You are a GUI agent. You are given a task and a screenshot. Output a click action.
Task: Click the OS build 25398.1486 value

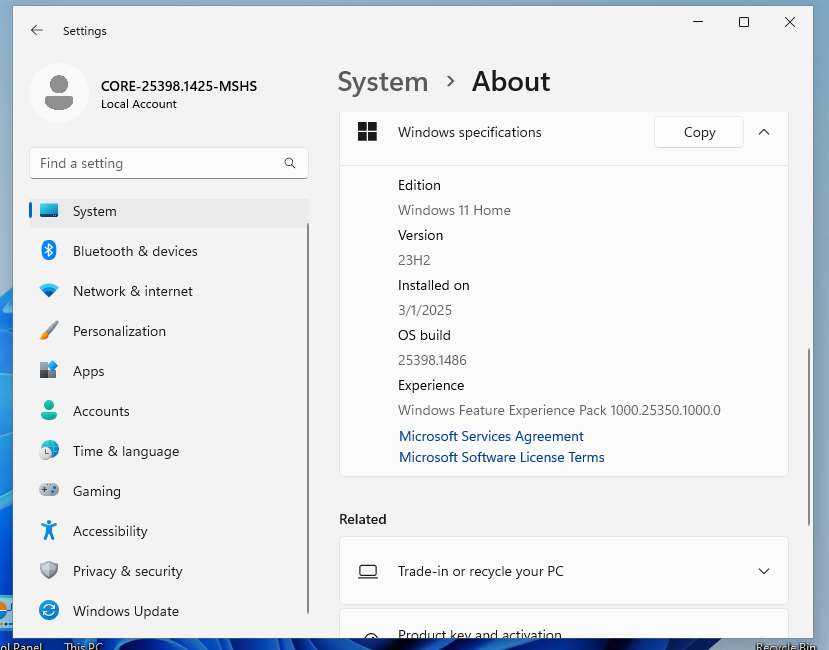click(432, 360)
